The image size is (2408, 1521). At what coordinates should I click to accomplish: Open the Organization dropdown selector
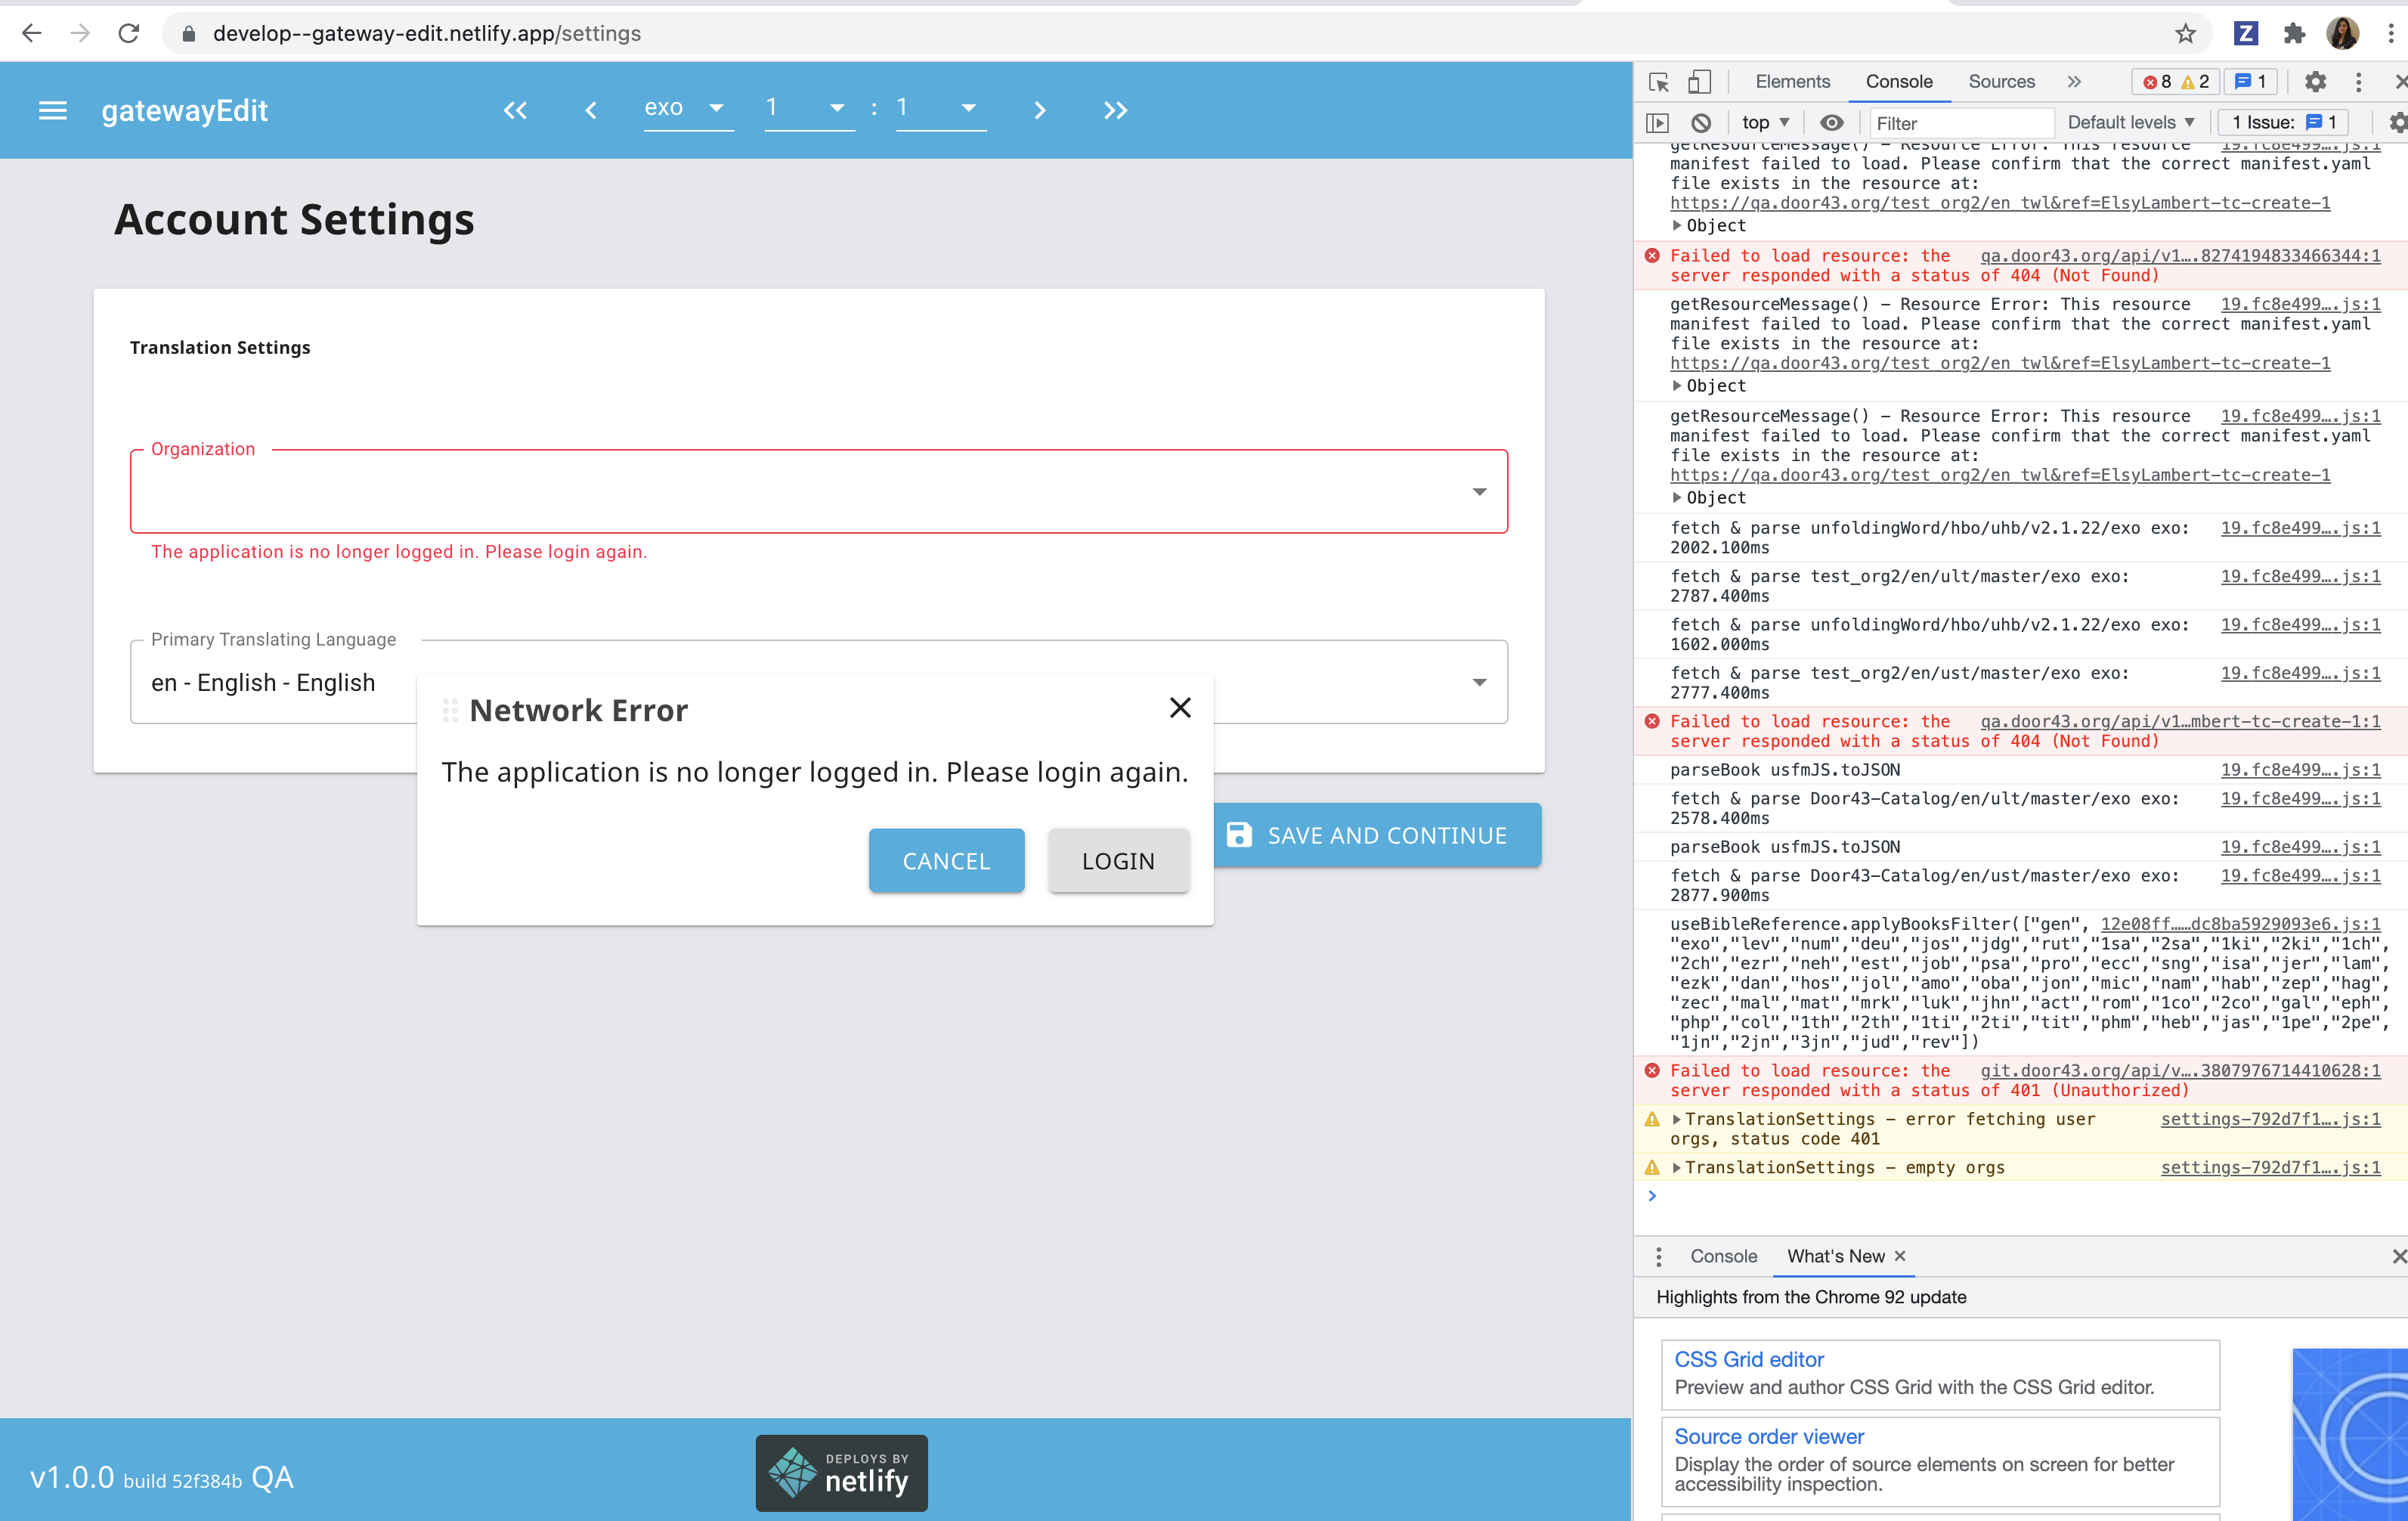click(1478, 491)
